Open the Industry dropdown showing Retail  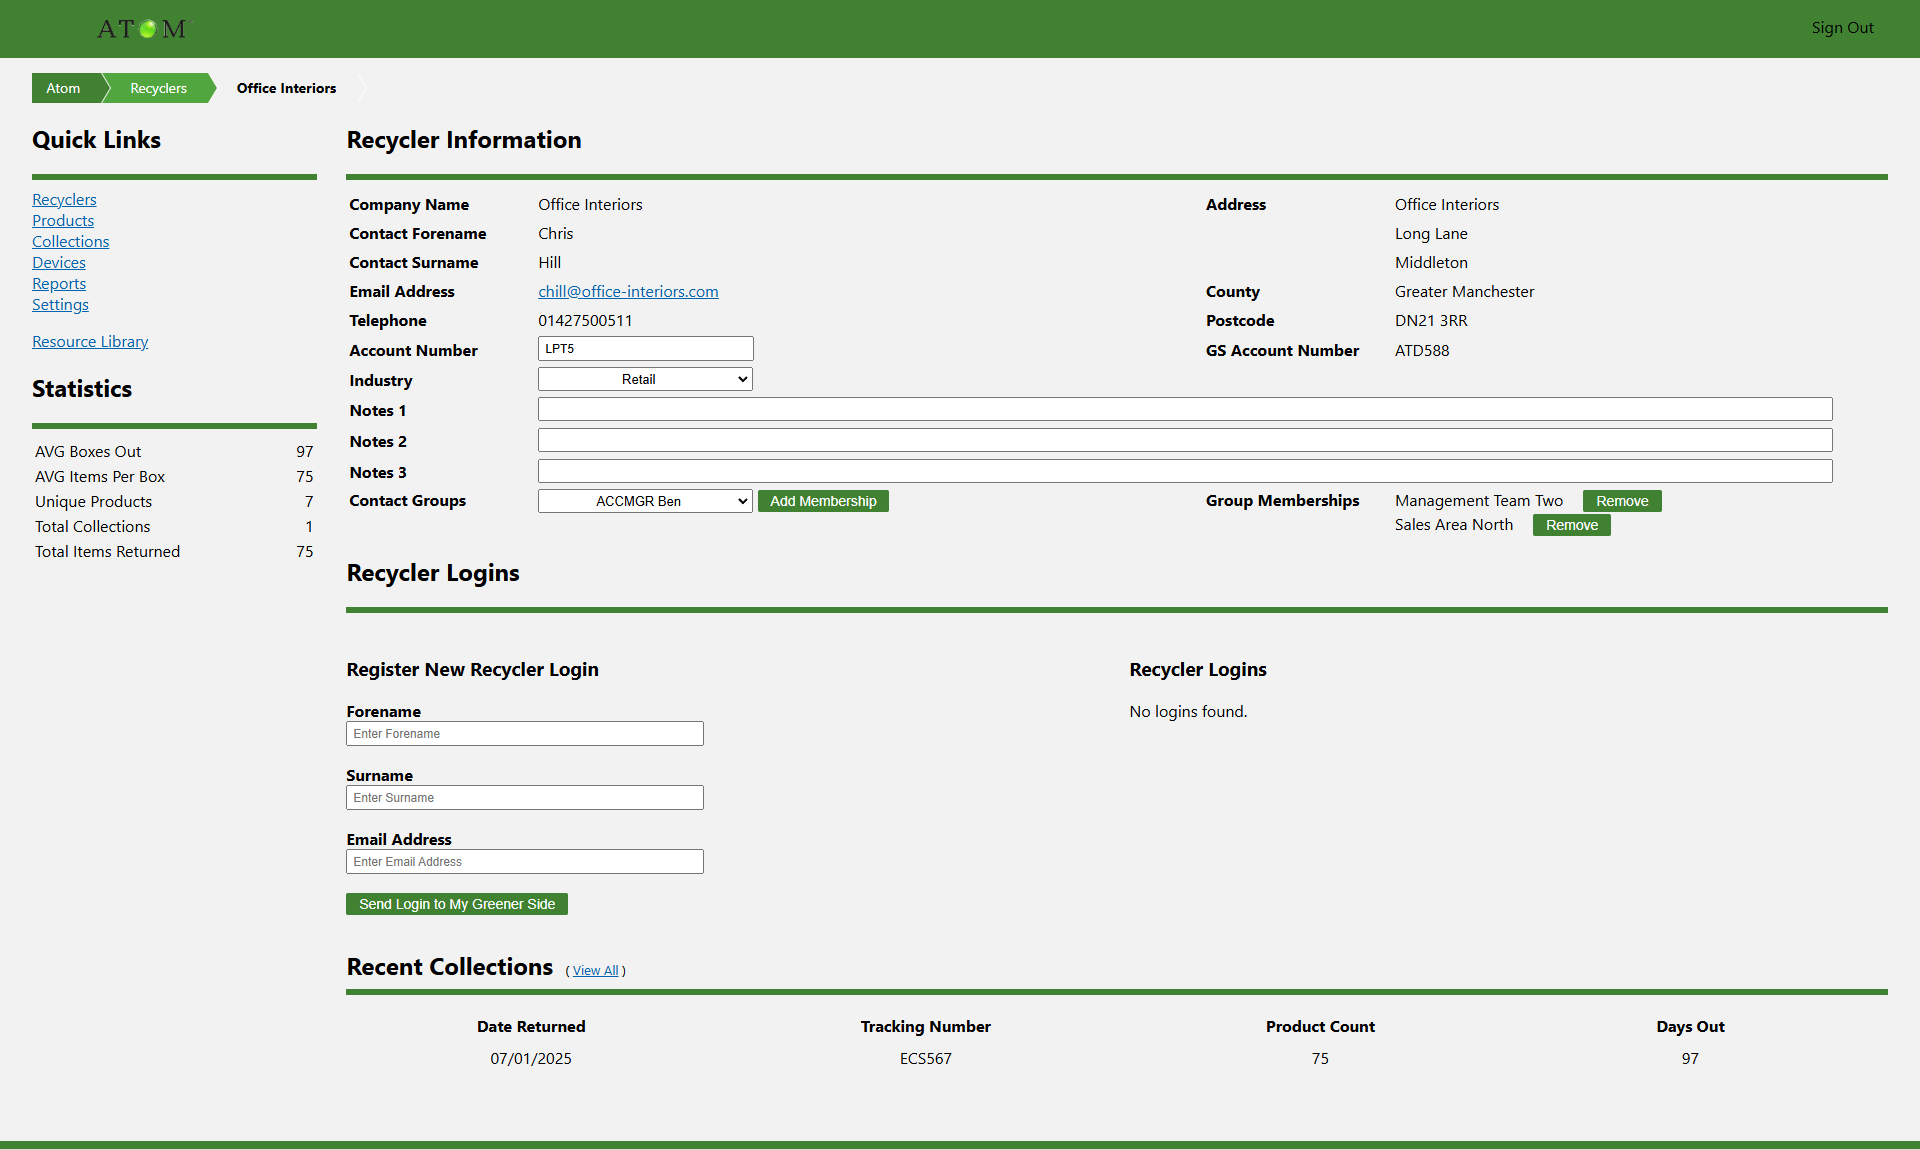tap(645, 379)
